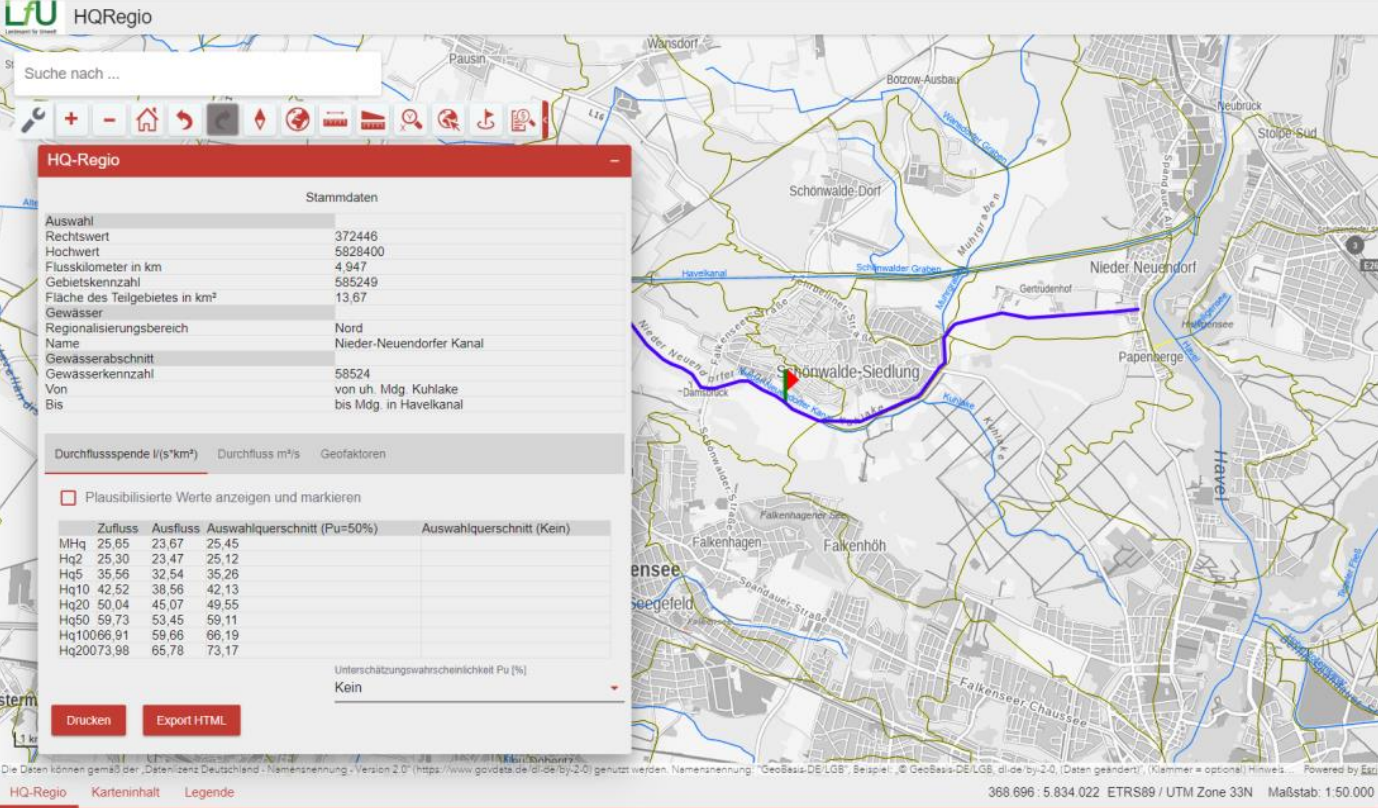Open the wrench tool settings icon
Screen dimensions: 1378x808
[x=34, y=120]
